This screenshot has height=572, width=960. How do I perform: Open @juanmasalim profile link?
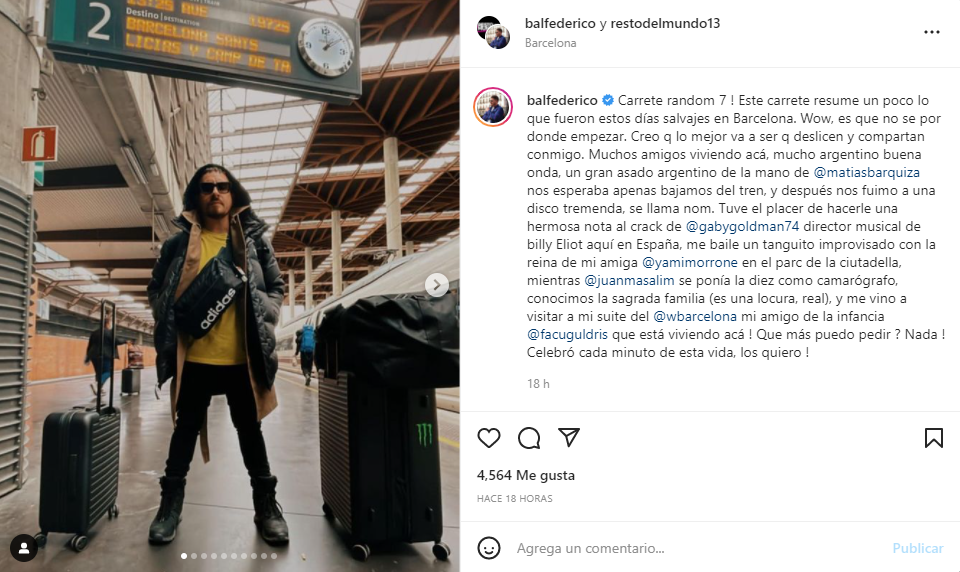click(x=629, y=280)
